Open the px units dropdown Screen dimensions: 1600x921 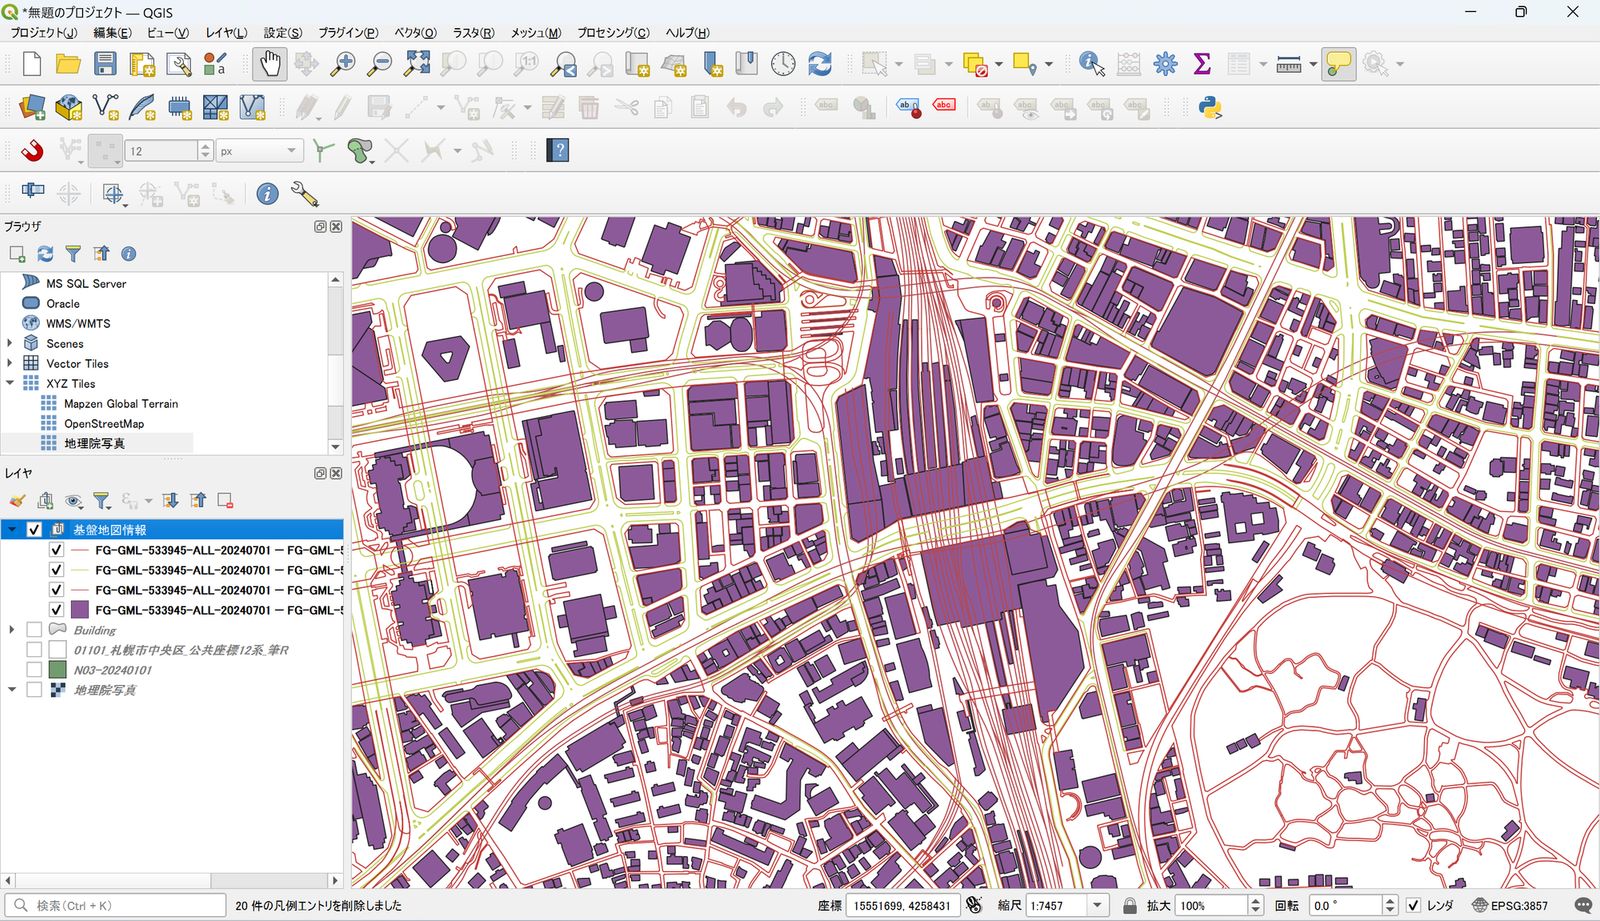click(x=260, y=151)
